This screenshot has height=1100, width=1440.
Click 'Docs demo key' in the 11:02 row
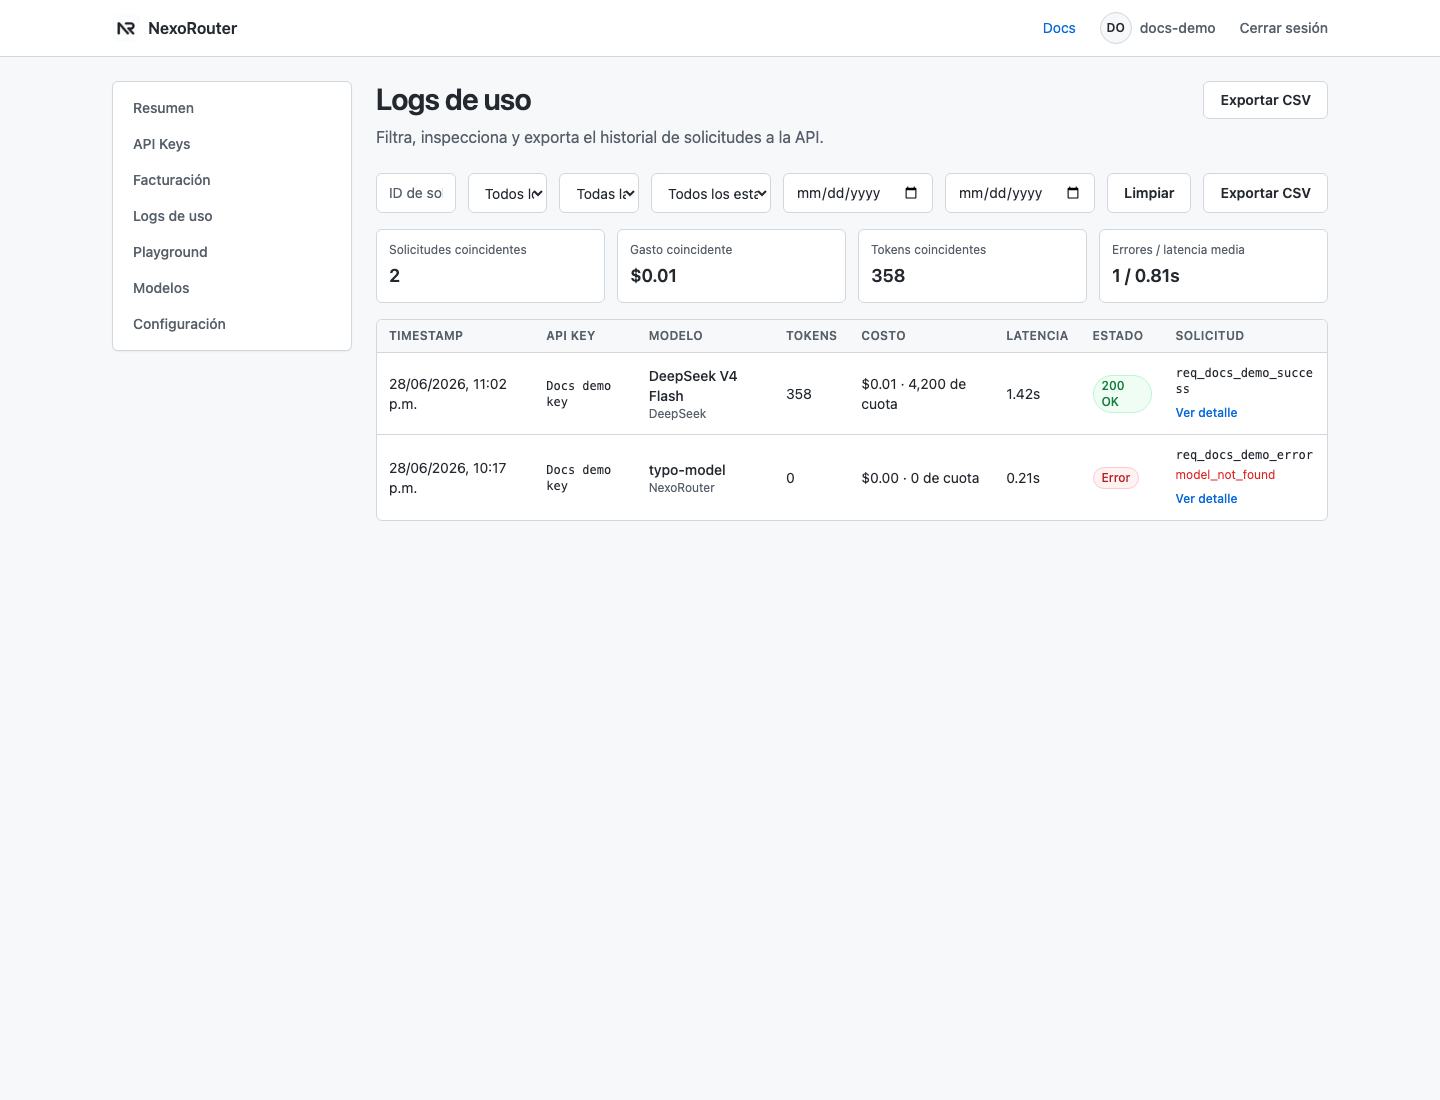pos(578,394)
